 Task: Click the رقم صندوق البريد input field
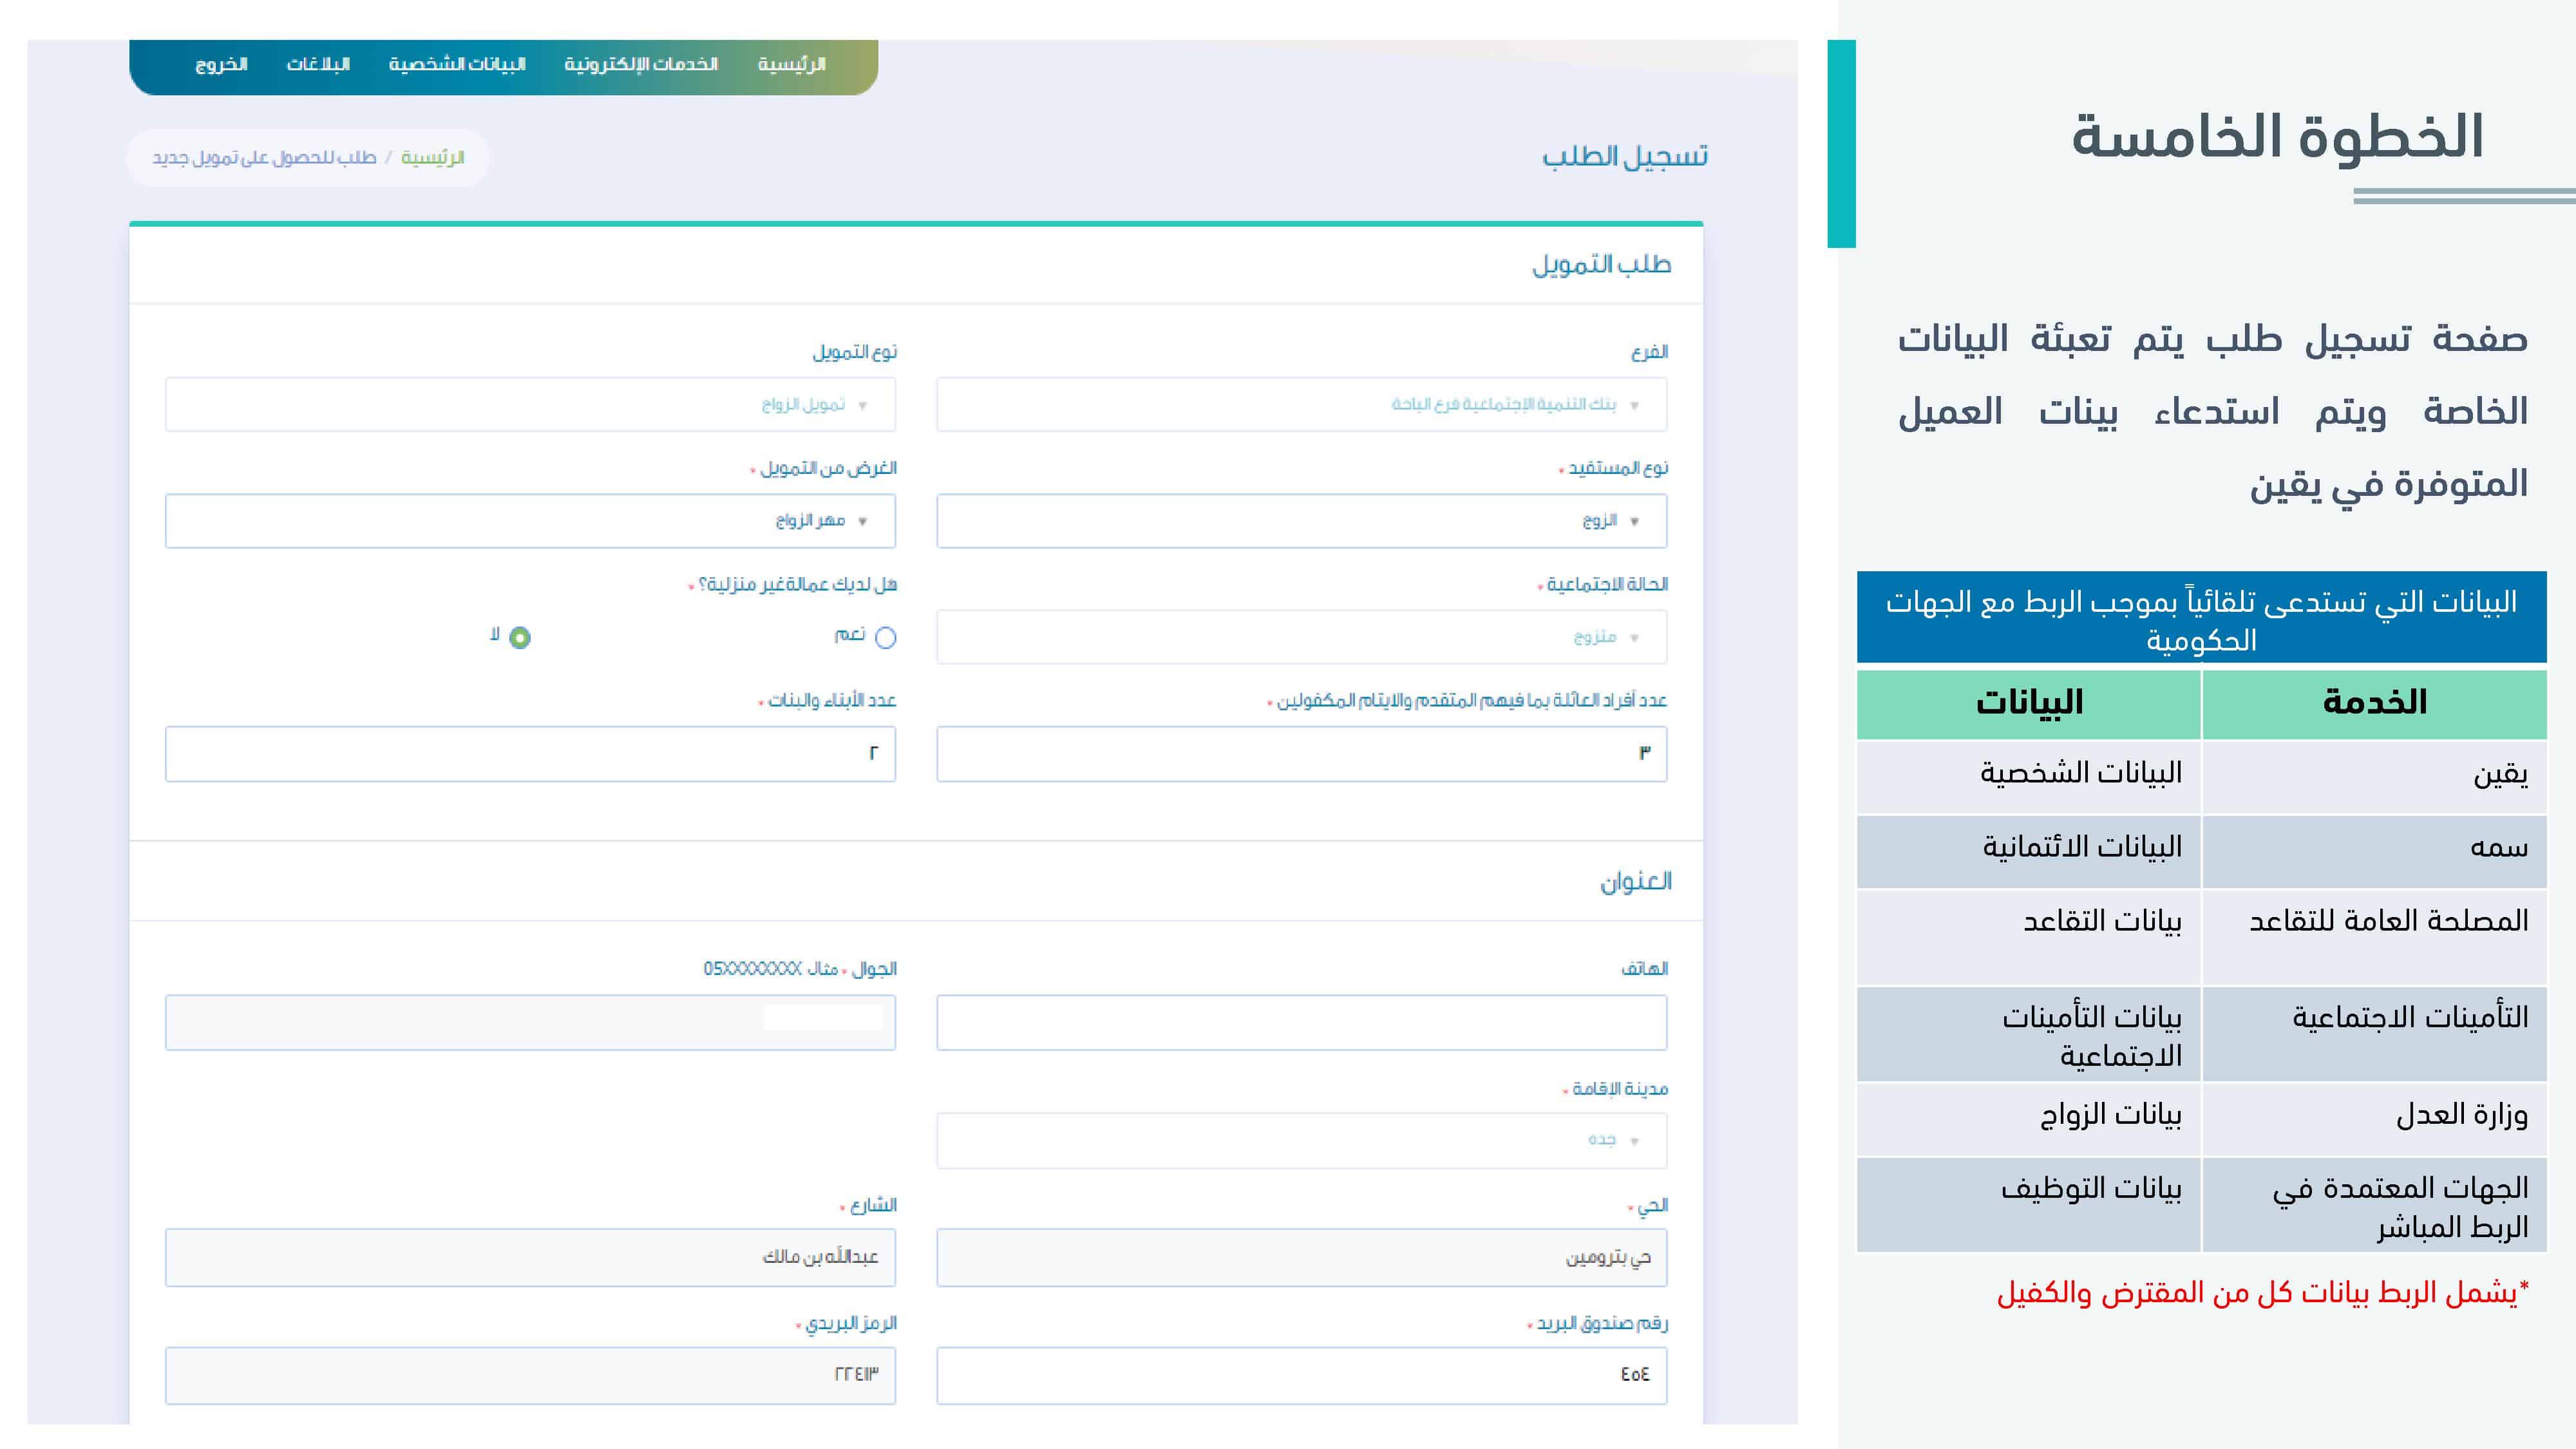click(x=1301, y=1375)
